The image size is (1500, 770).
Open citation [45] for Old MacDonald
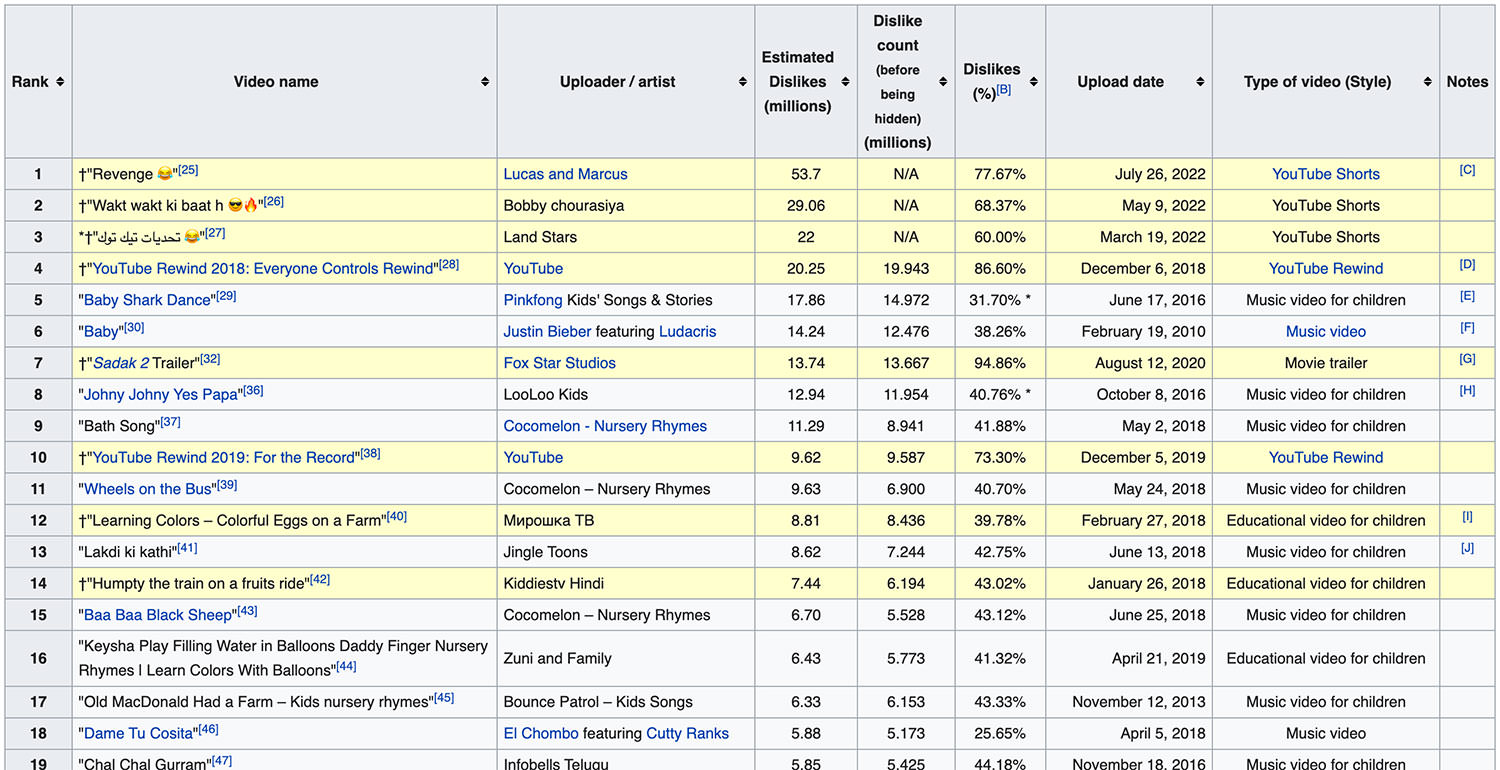pyautogui.click(x=444, y=698)
